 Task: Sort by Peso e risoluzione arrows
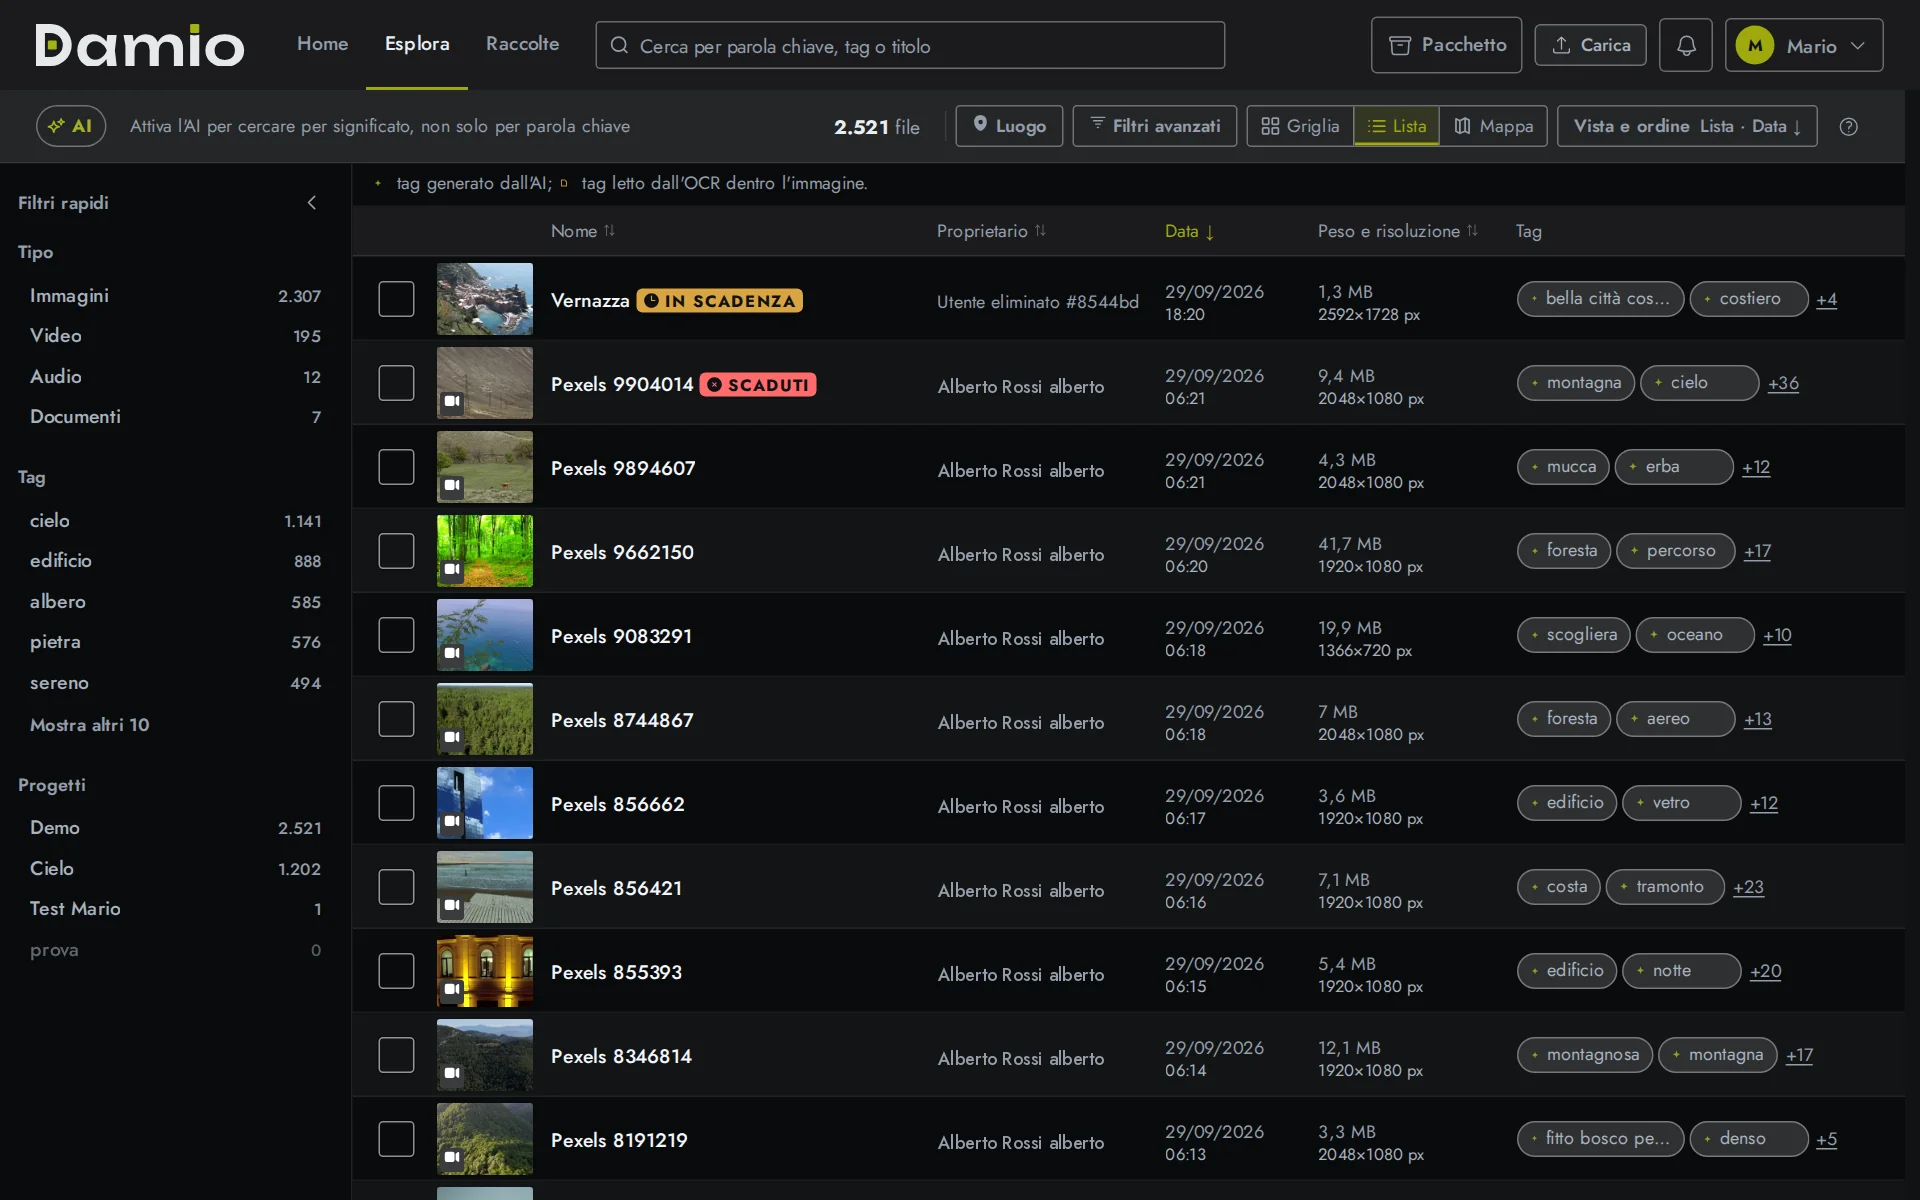pos(1472,231)
